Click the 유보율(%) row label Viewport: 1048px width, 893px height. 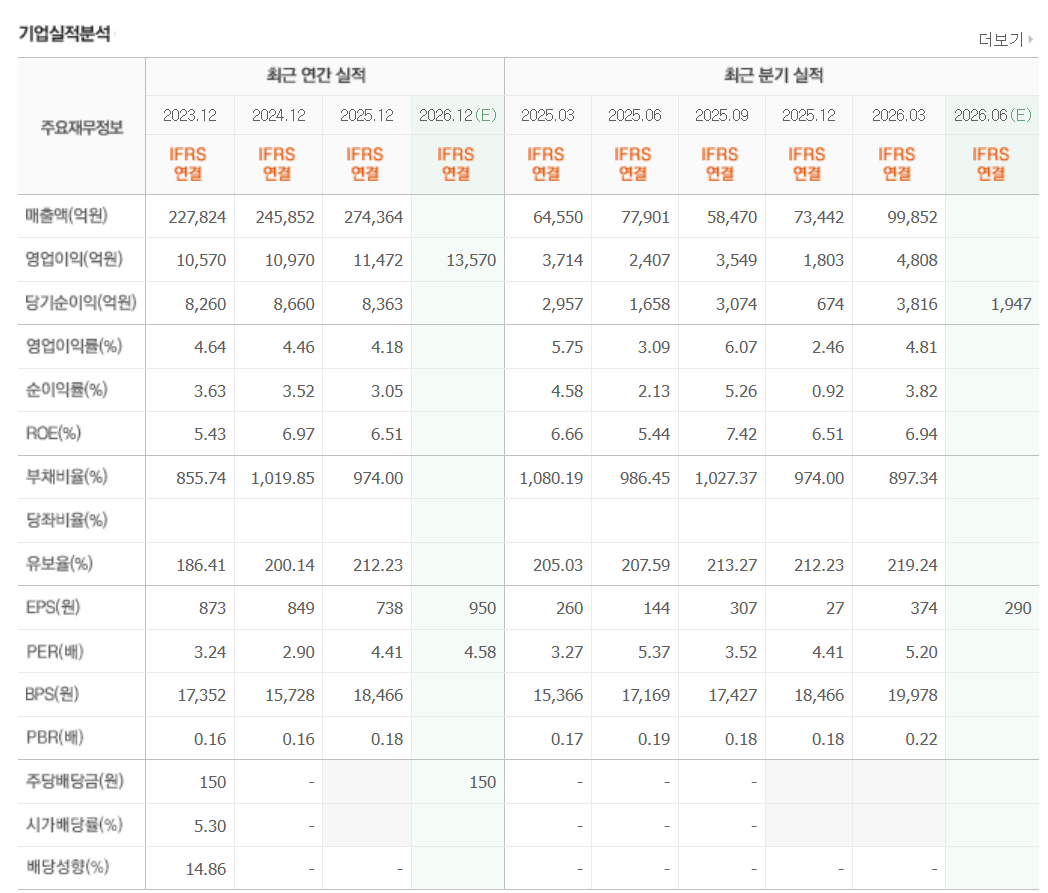pos(59,563)
